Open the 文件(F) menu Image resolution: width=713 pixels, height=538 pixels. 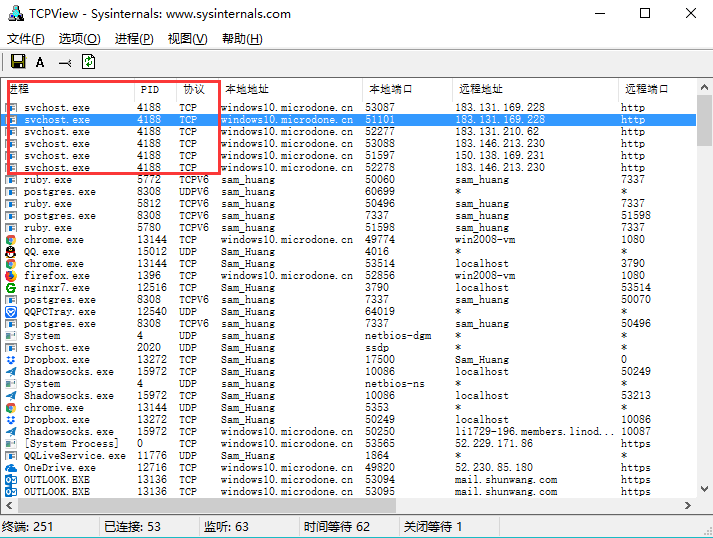(25, 39)
